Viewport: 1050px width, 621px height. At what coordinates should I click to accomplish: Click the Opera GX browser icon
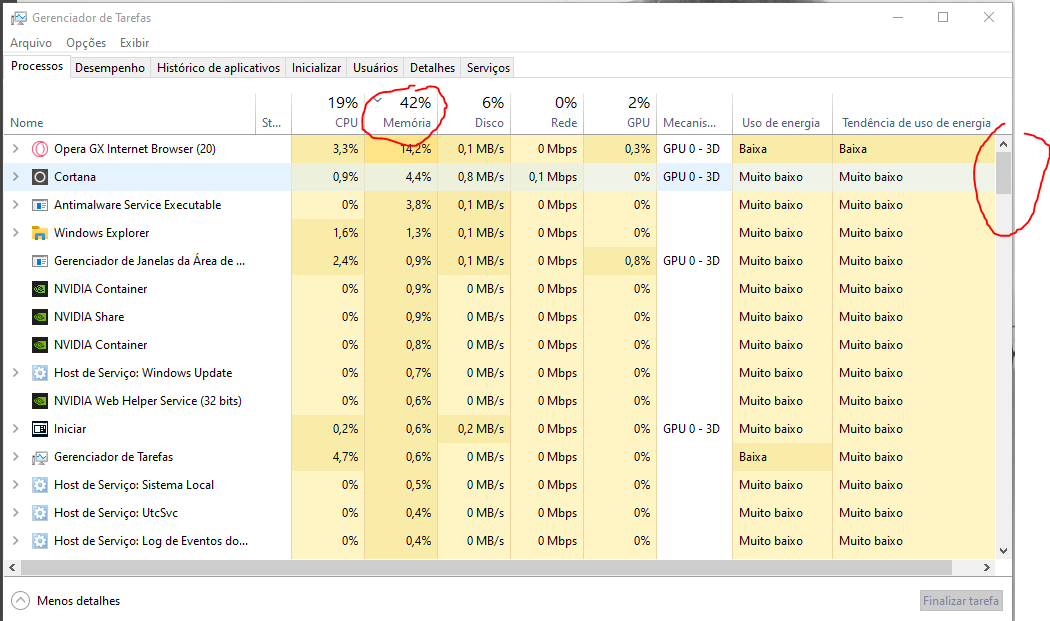point(40,149)
